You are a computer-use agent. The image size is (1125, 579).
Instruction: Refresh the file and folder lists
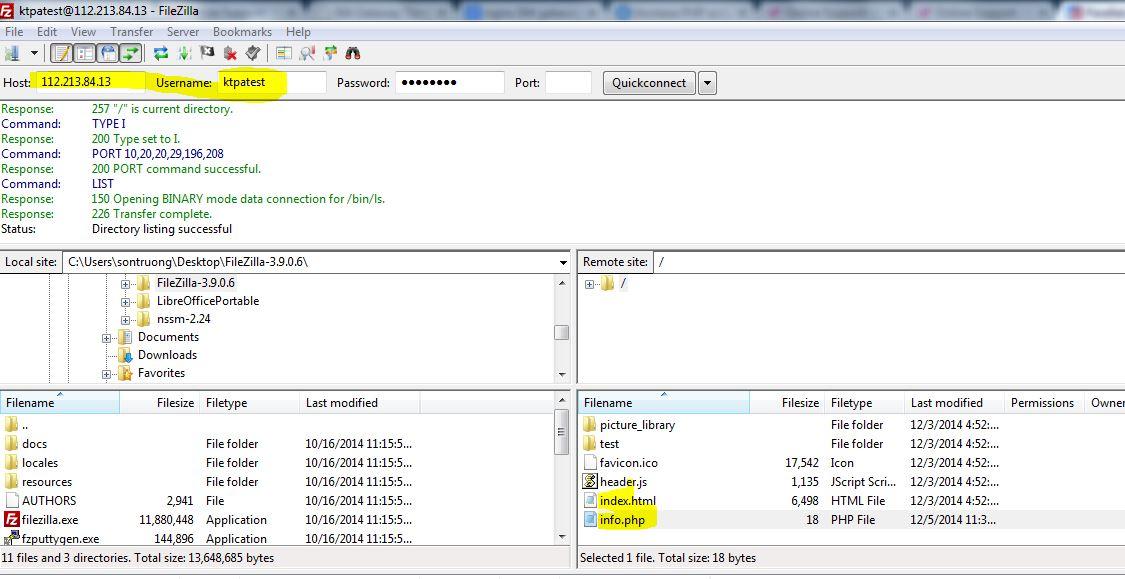pos(161,53)
